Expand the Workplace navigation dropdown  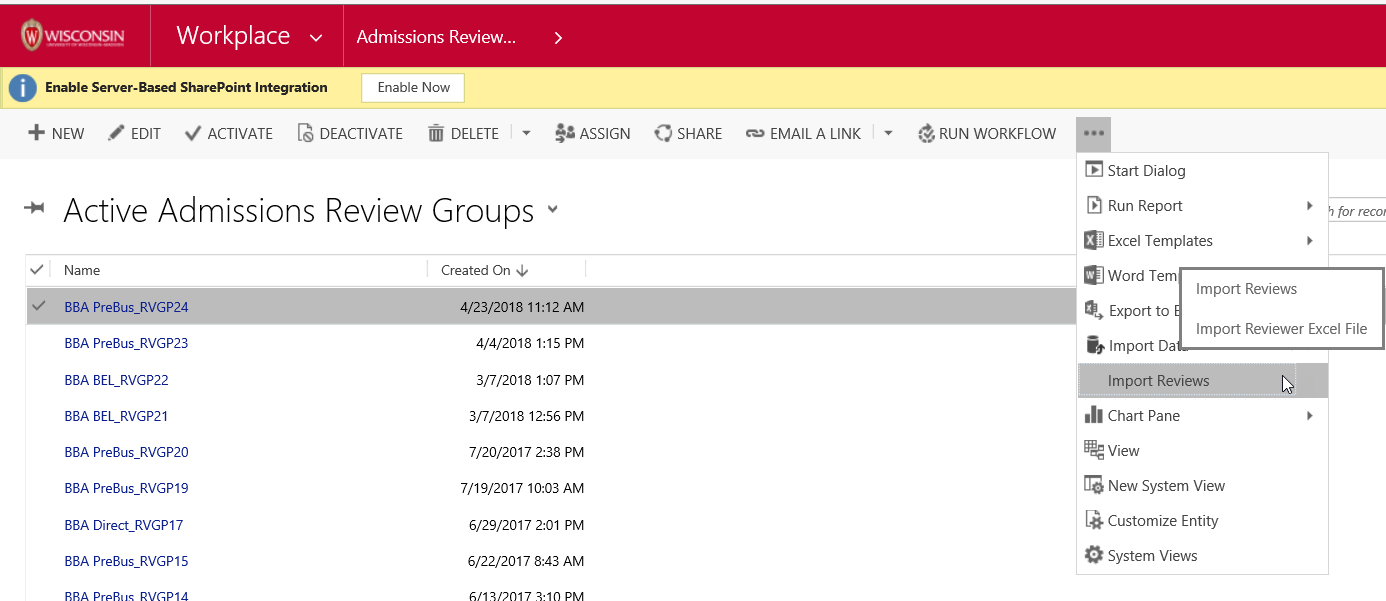(x=316, y=38)
